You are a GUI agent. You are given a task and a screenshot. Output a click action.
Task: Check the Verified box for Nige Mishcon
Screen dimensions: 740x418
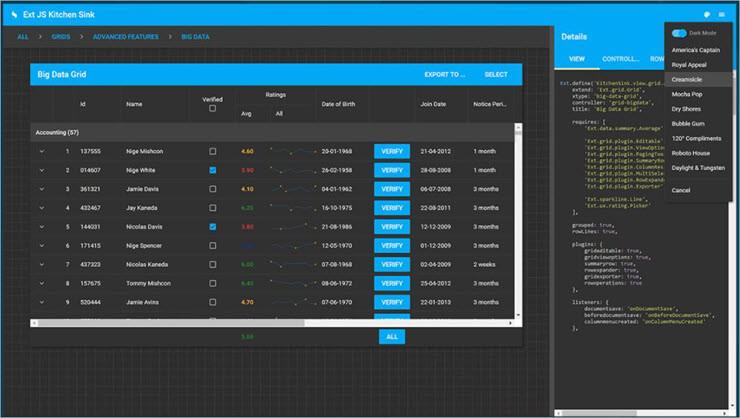213,151
